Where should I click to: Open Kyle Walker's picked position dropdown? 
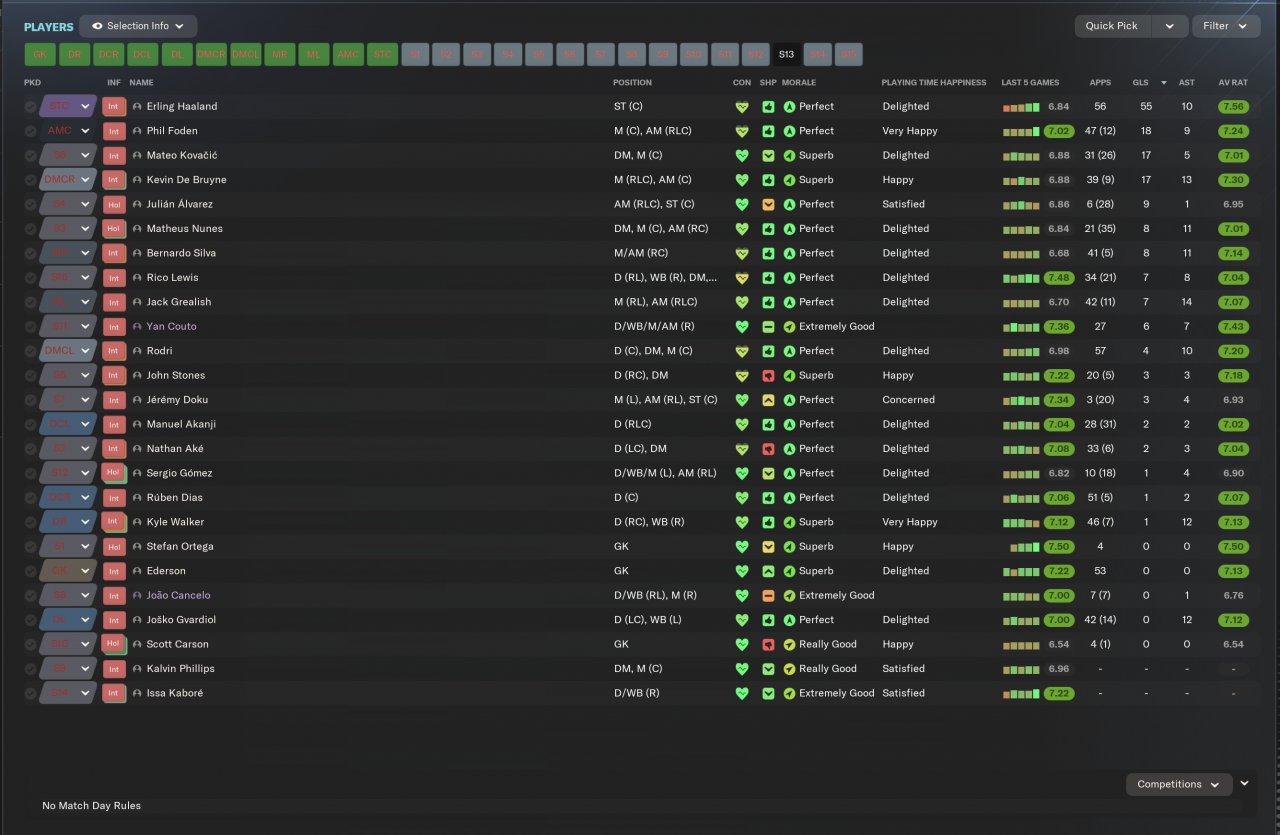[68, 522]
